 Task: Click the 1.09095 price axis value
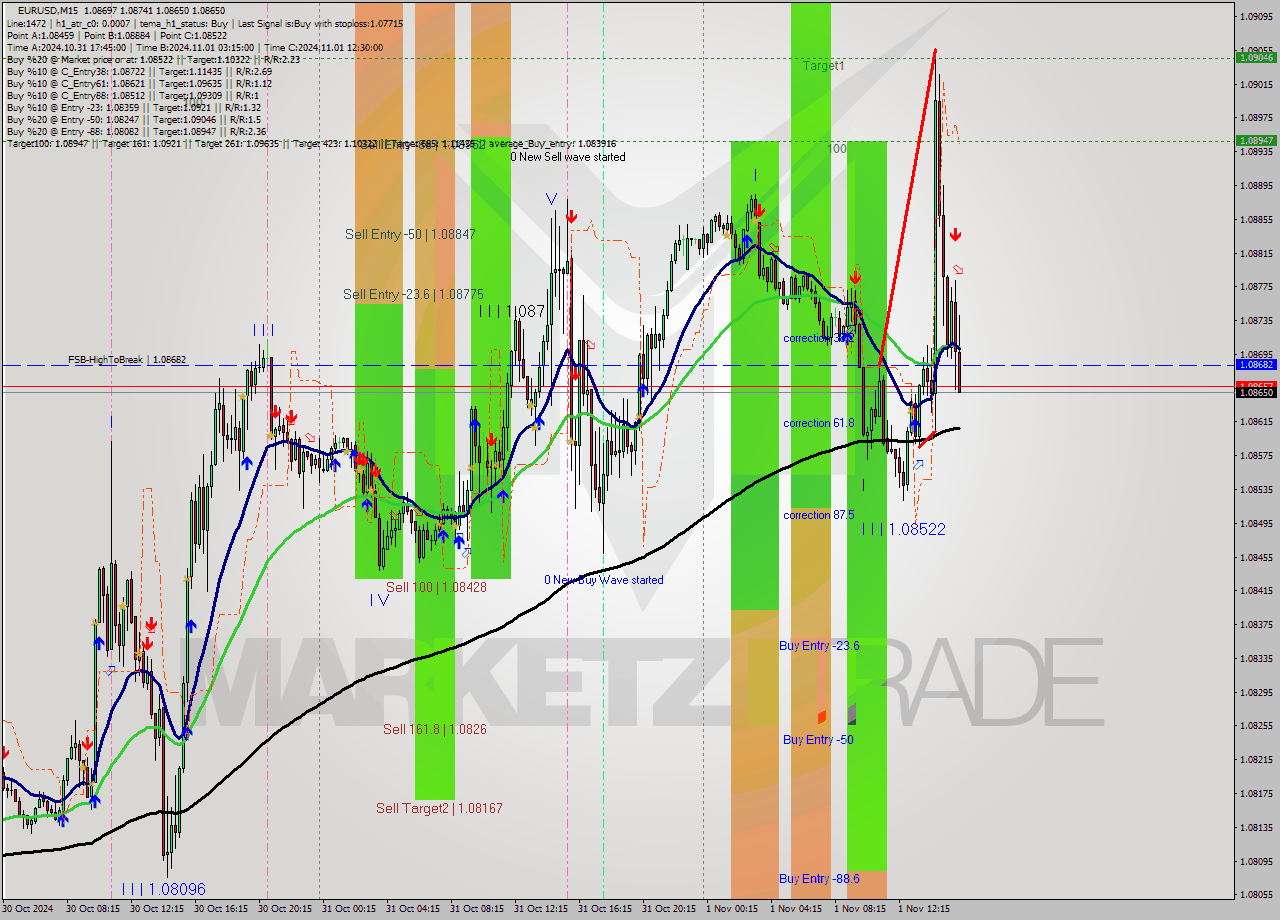click(1256, 16)
